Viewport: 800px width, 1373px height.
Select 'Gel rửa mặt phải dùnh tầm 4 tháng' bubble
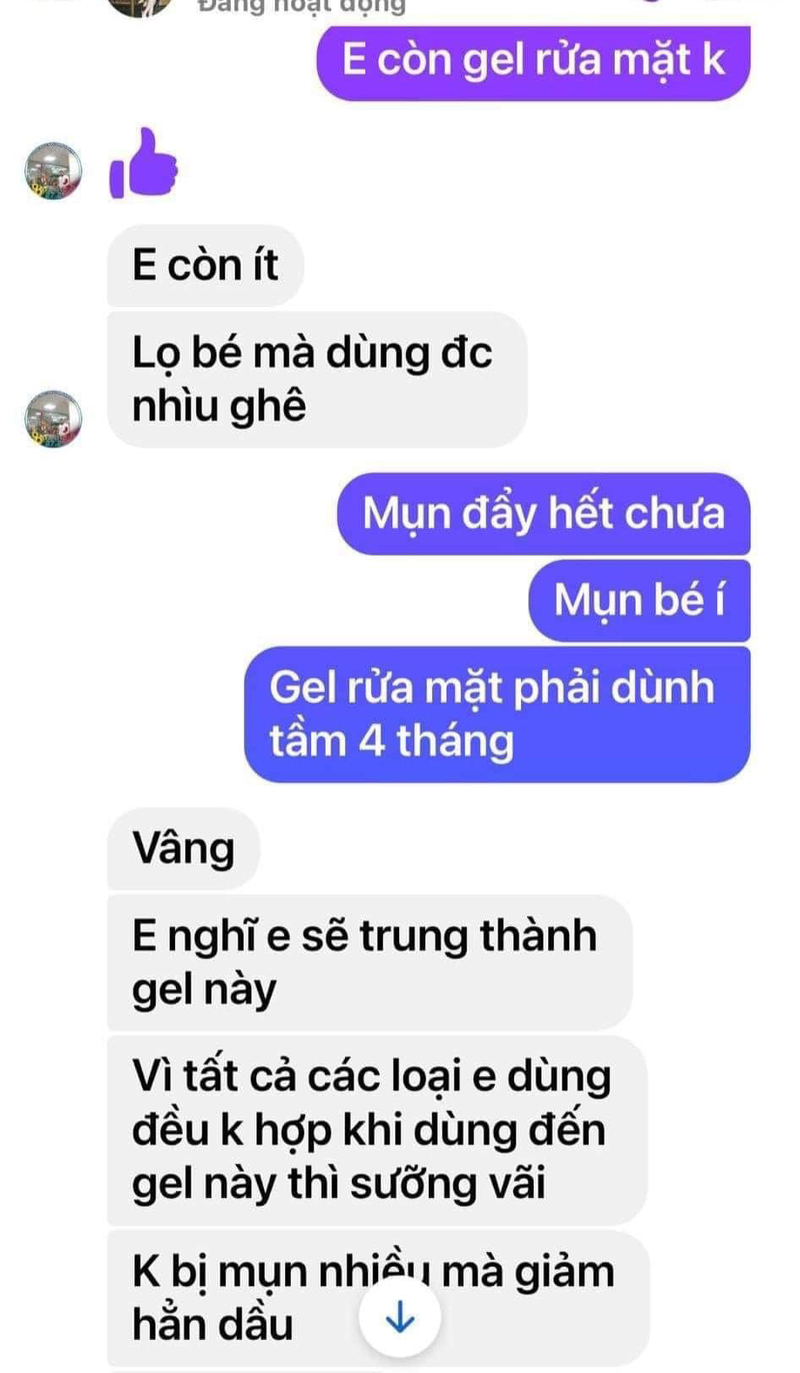pos(497,714)
